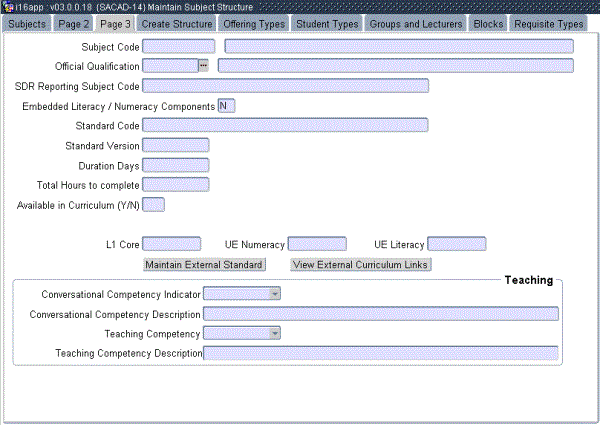The width and height of the screenshot is (600, 425).
Task: Click Embedded Literacy / Numeracy Components field
Action: click(226, 106)
